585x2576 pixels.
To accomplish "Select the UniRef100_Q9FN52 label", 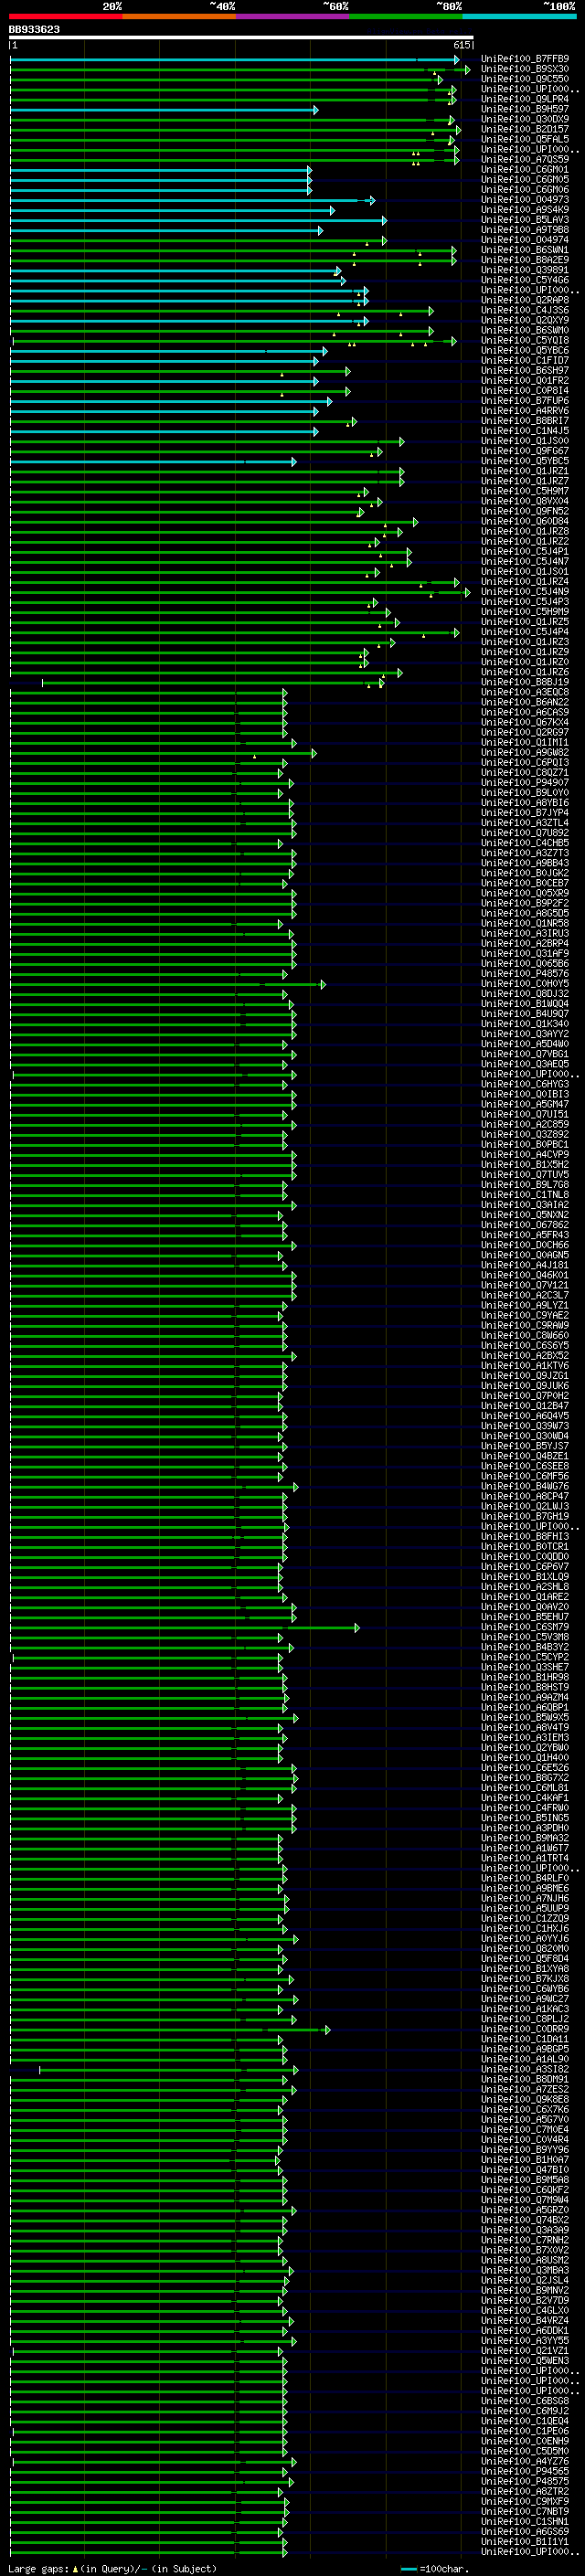I will coord(525,512).
